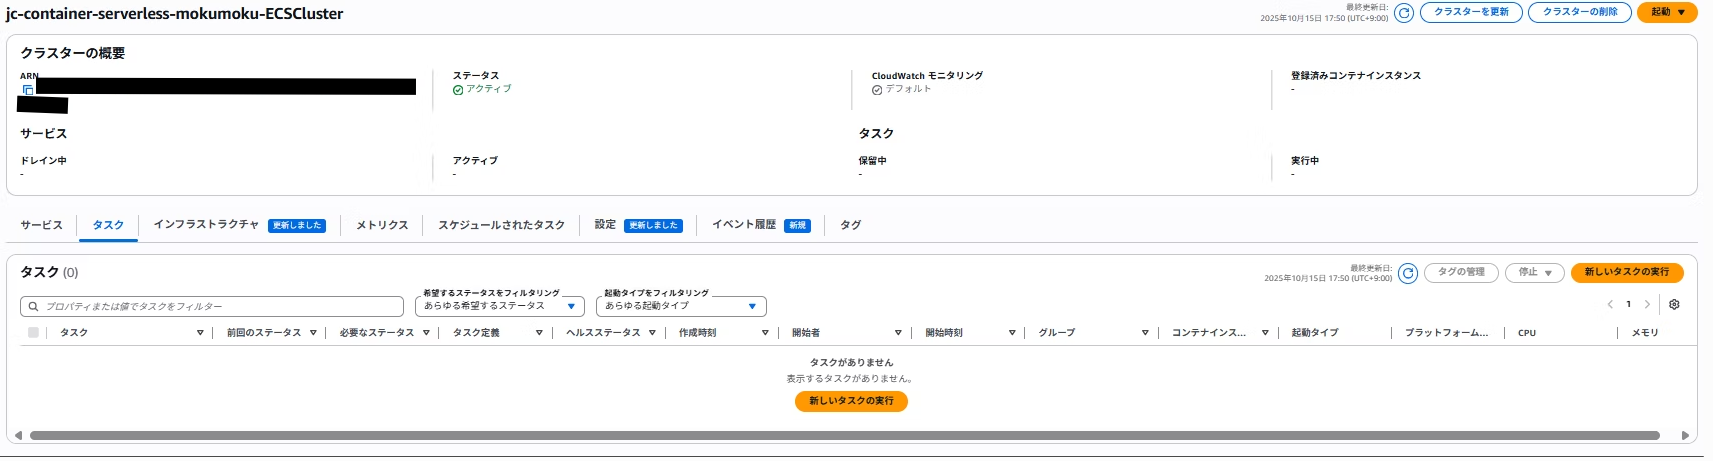
Task: Open the 停止 dropdown menu
Action: pyautogui.click(x=1534, y=273)
